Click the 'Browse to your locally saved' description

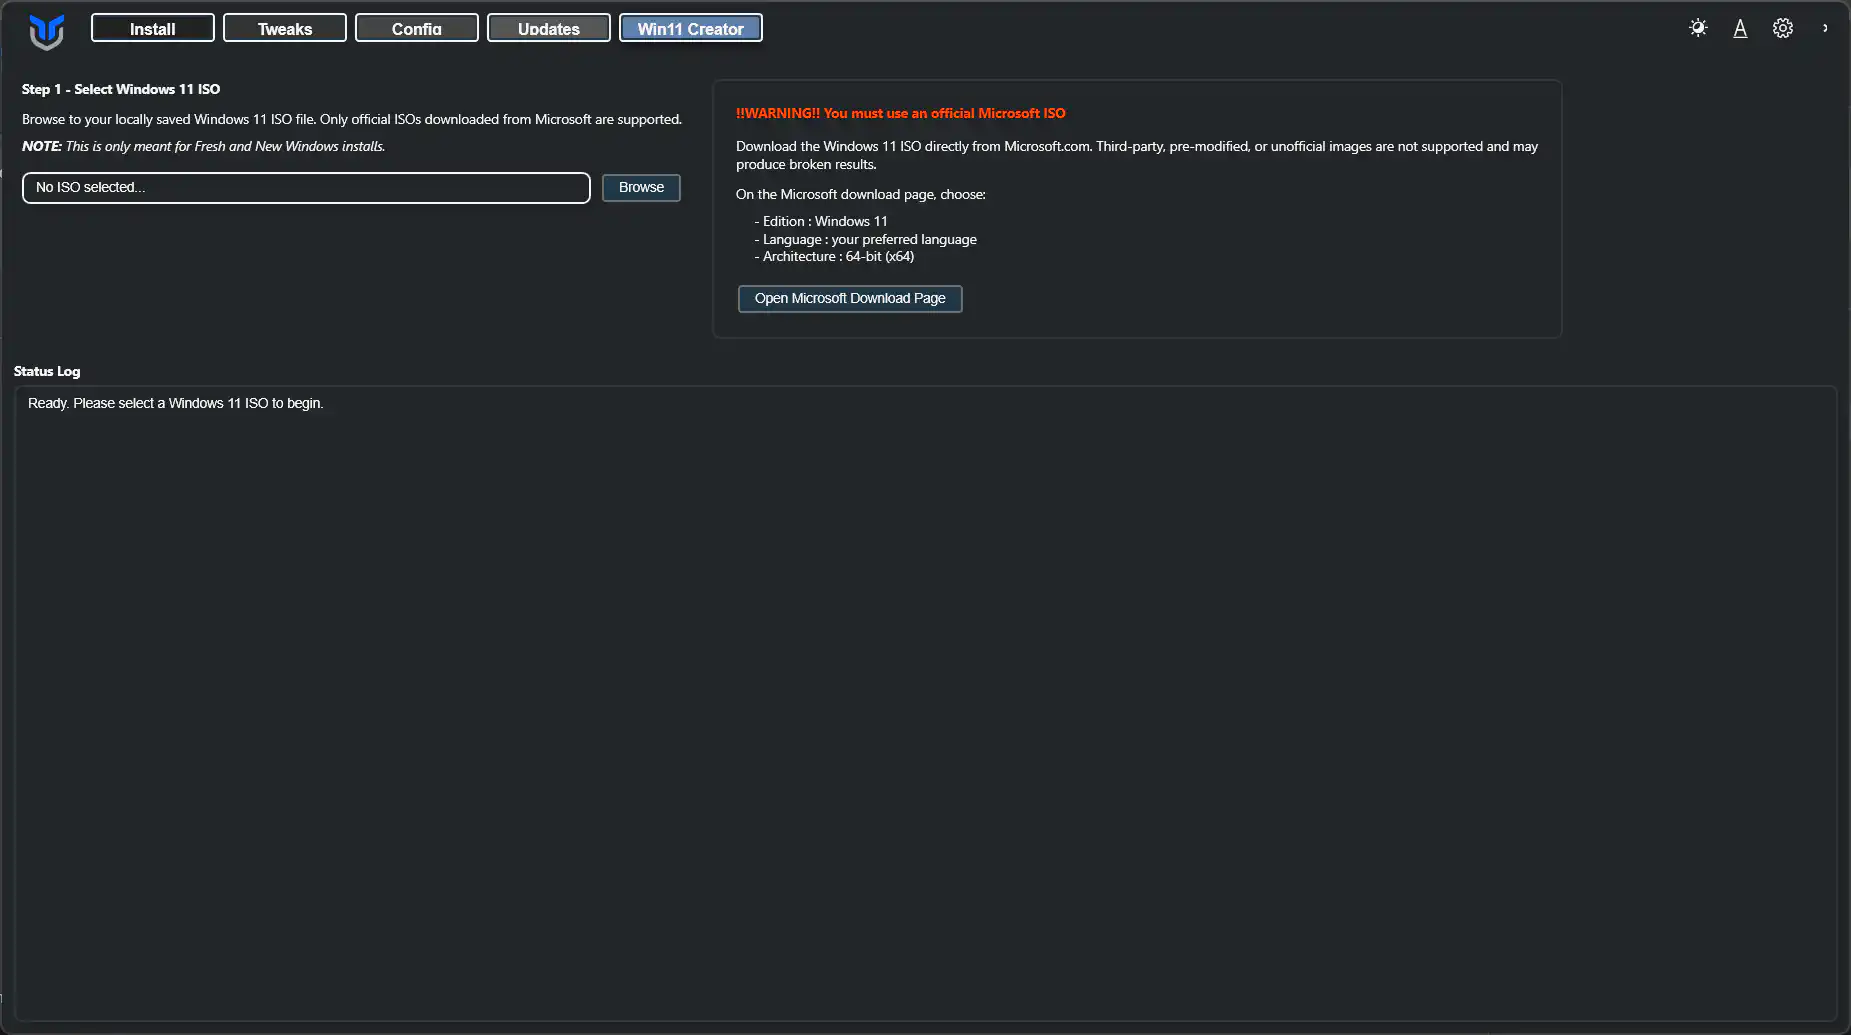tap(352, 119)
